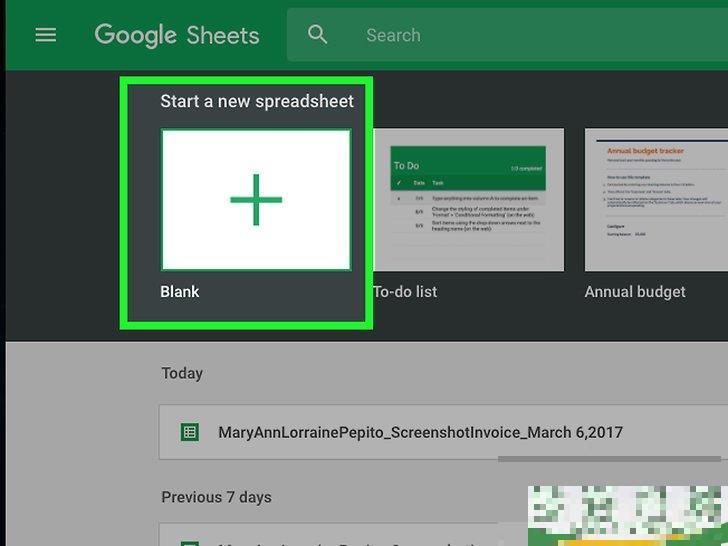
Task: Click the green plus icon for Blank
Action: (256, 199)
